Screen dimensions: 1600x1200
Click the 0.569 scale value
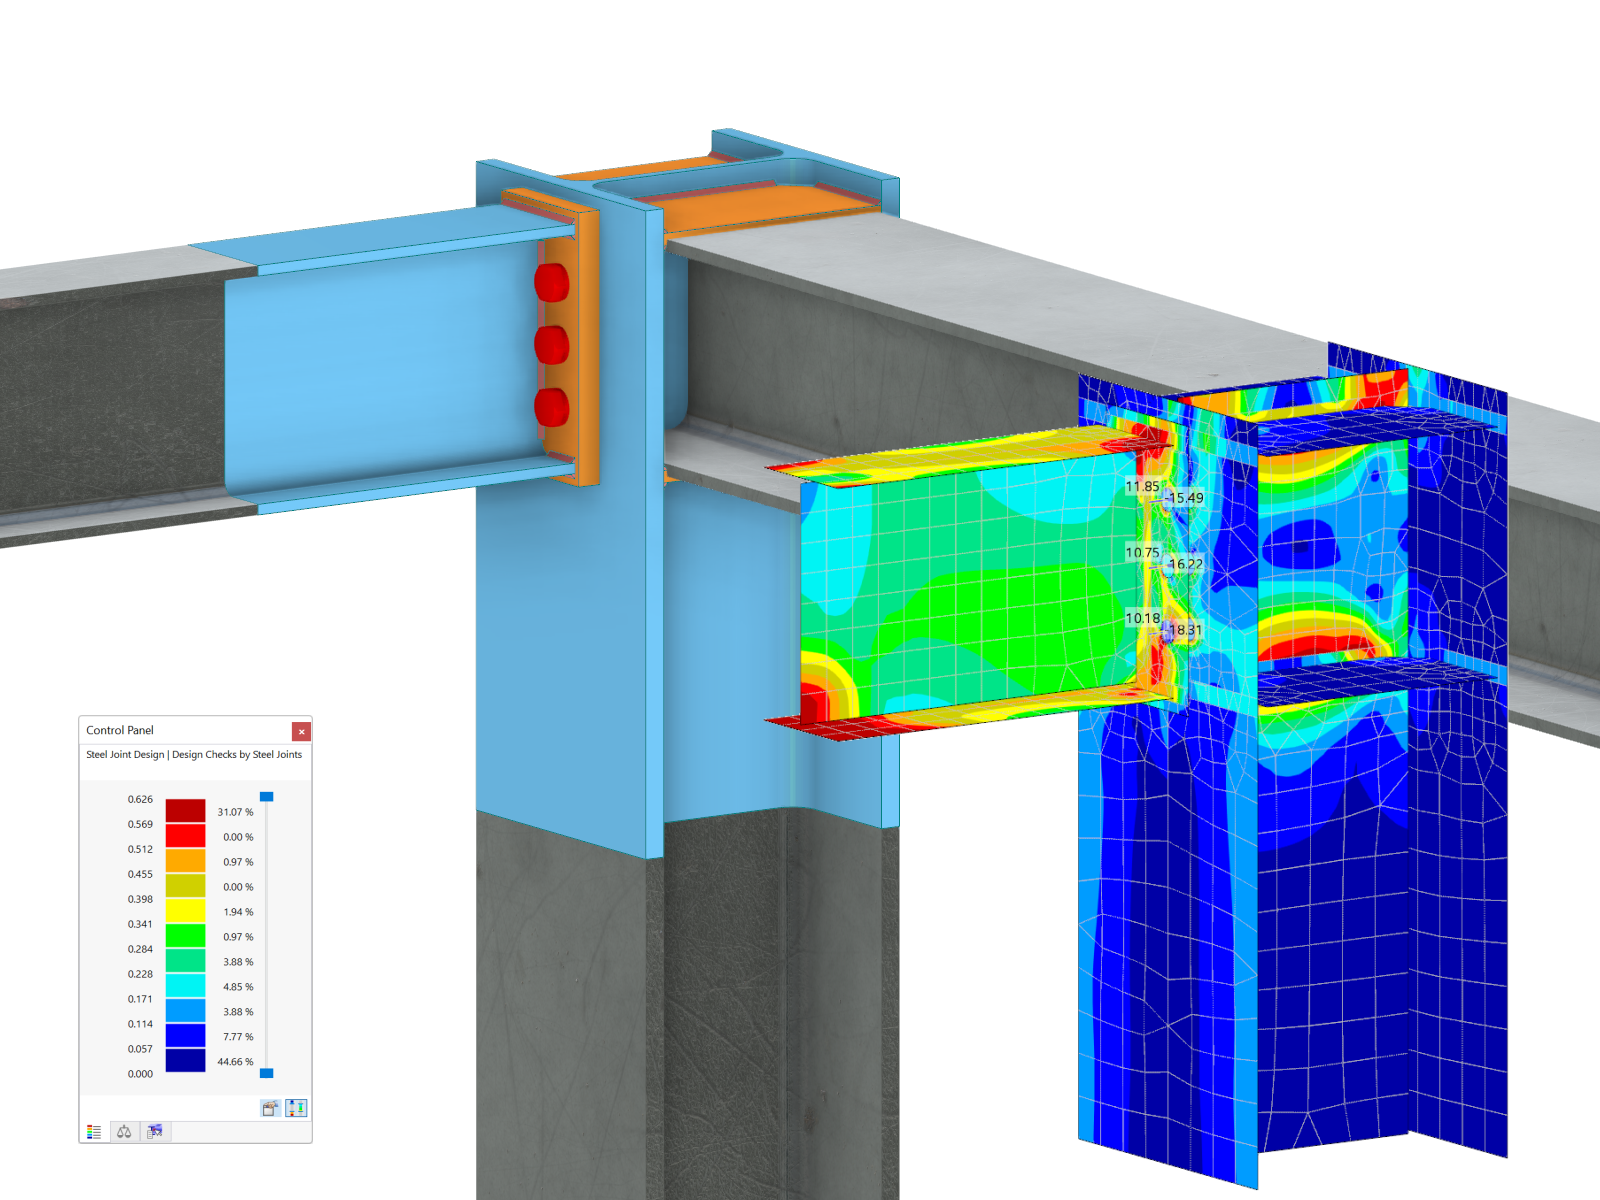click(140, 824)
